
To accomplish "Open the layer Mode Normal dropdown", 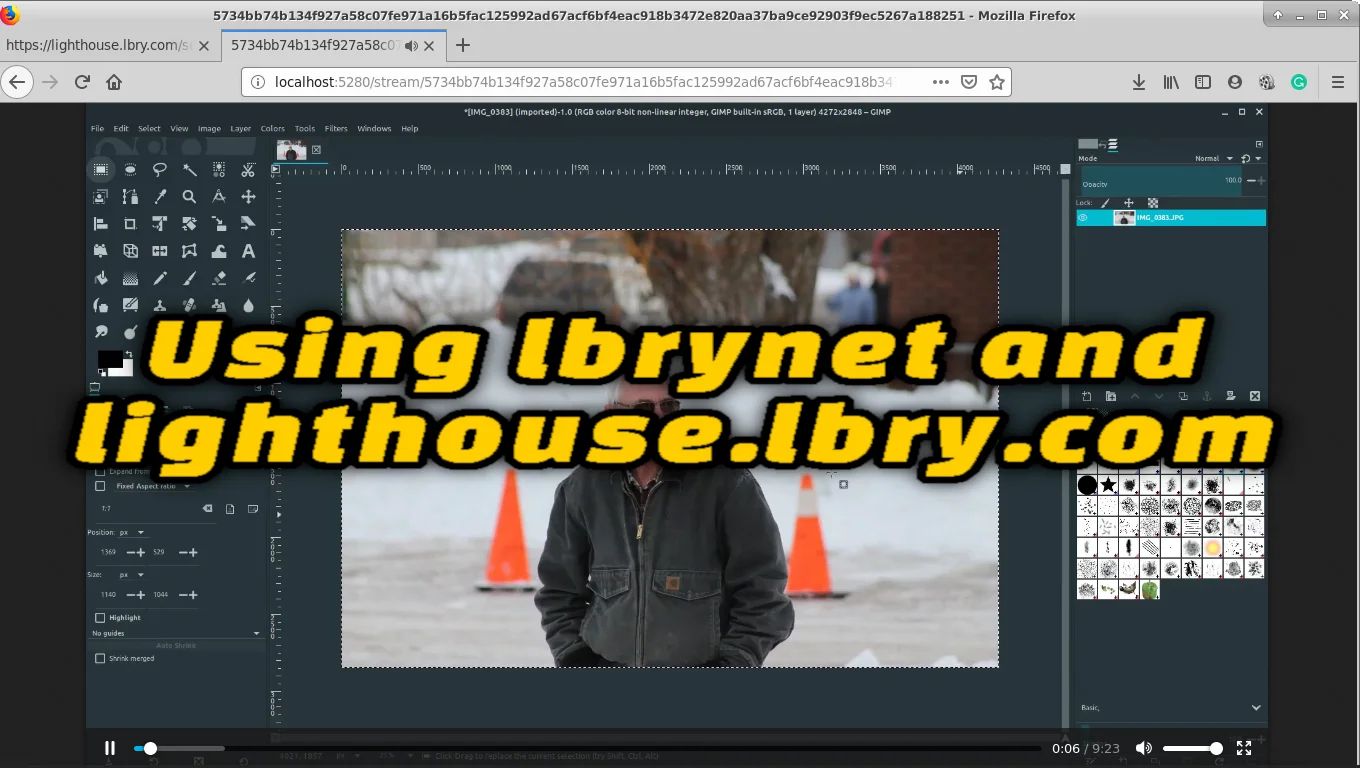I will (x=1214, y=158).
